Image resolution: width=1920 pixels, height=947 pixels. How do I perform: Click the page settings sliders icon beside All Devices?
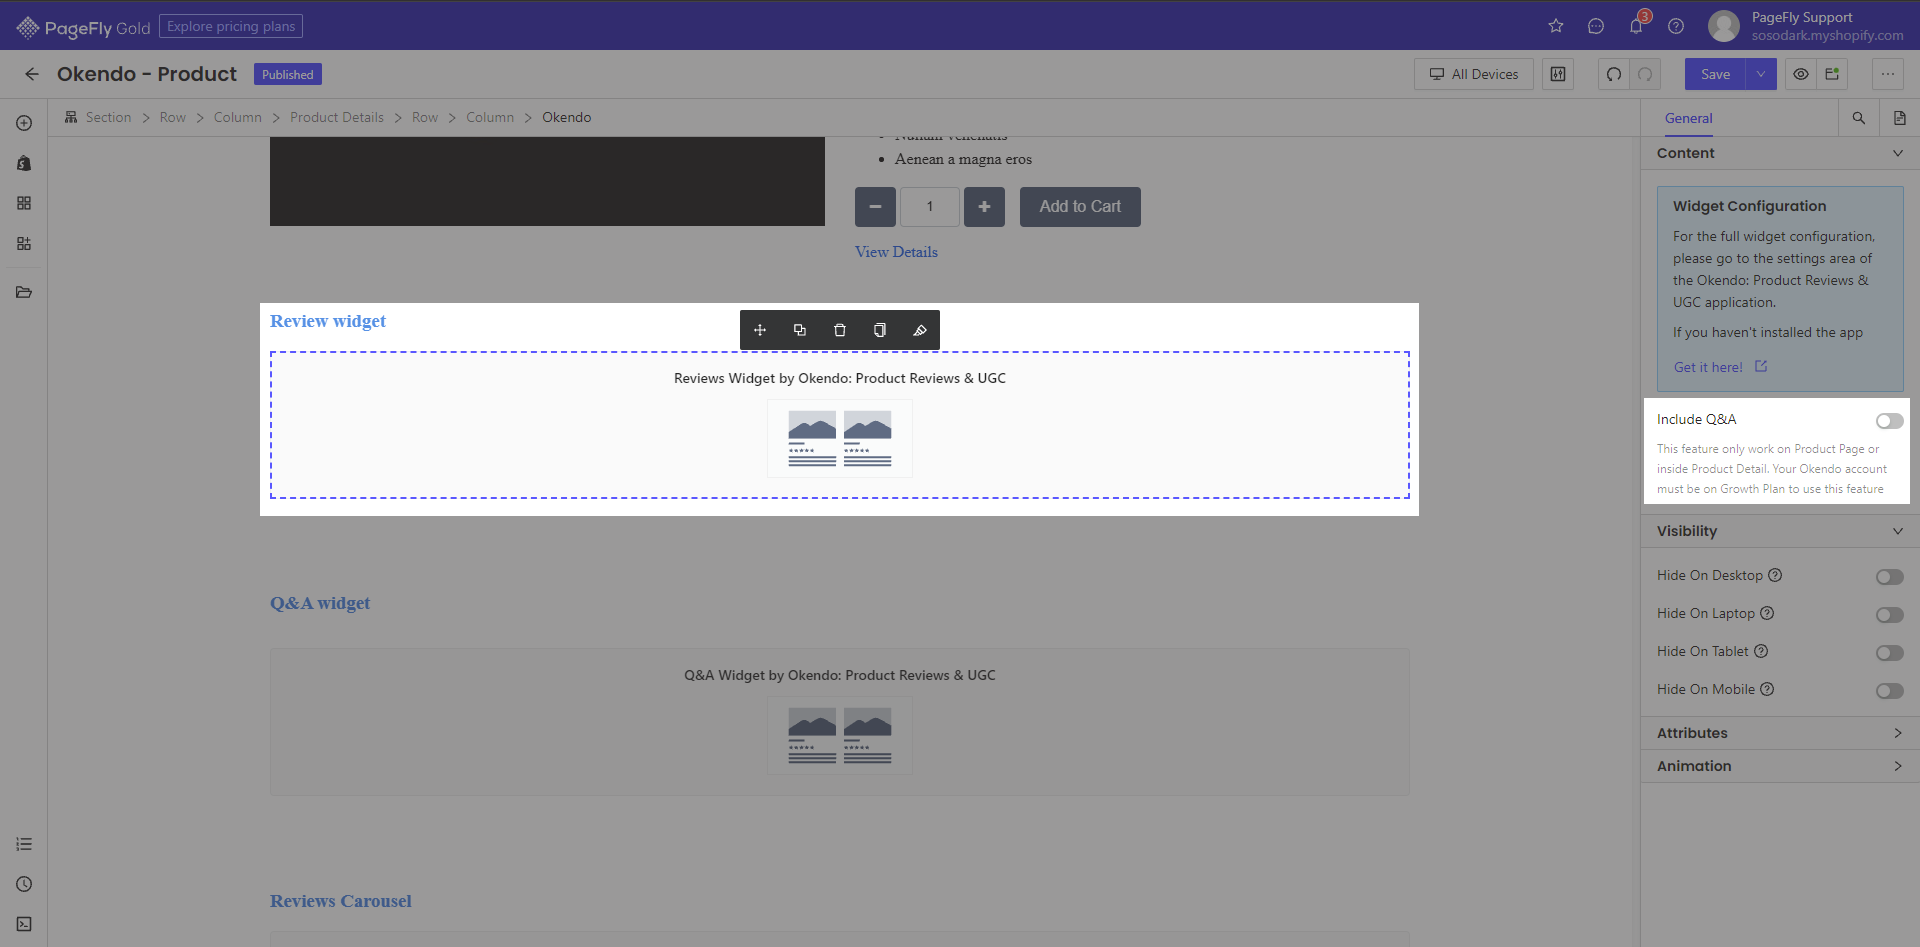tap(1558, 74)
